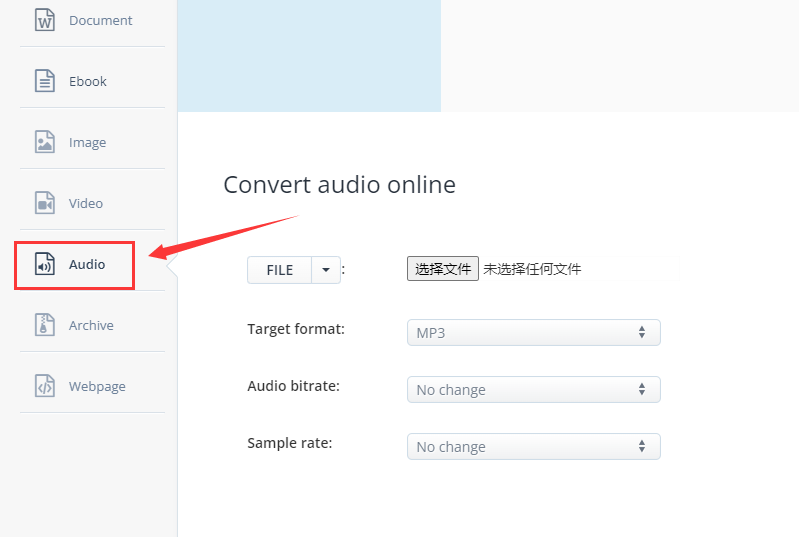Open the Document converter category
Screen dimensions: 799x537
[100, 20]
